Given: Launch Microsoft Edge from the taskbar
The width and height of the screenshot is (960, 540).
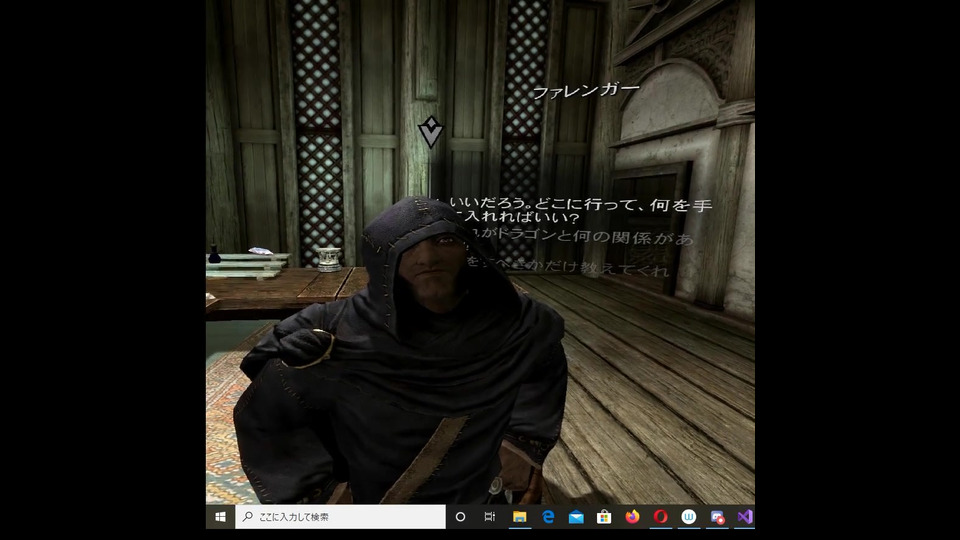Looking at the screenshot, I should tap(548, 517).
